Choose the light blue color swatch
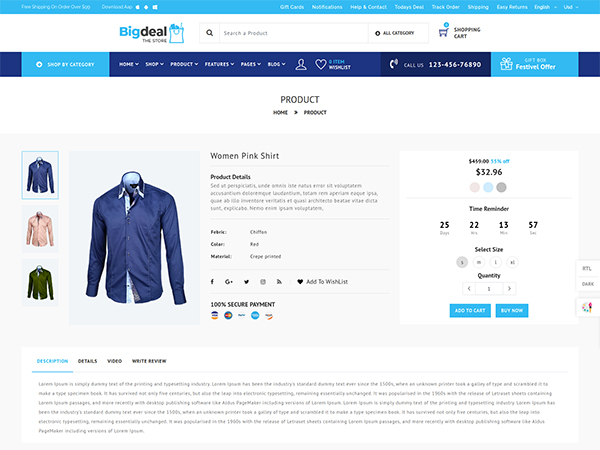The image size is (600, 450). pyautogui.click(x=488, y=187)
